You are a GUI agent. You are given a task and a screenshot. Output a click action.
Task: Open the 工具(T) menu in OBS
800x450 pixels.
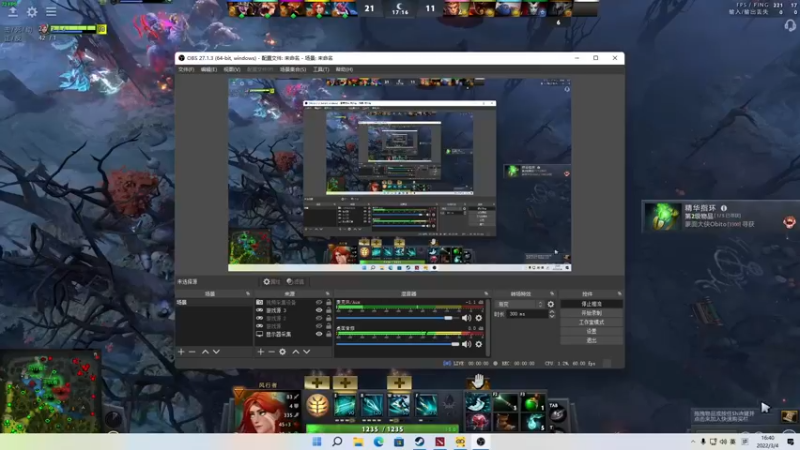pyautogui.click(x=321, y=69)
